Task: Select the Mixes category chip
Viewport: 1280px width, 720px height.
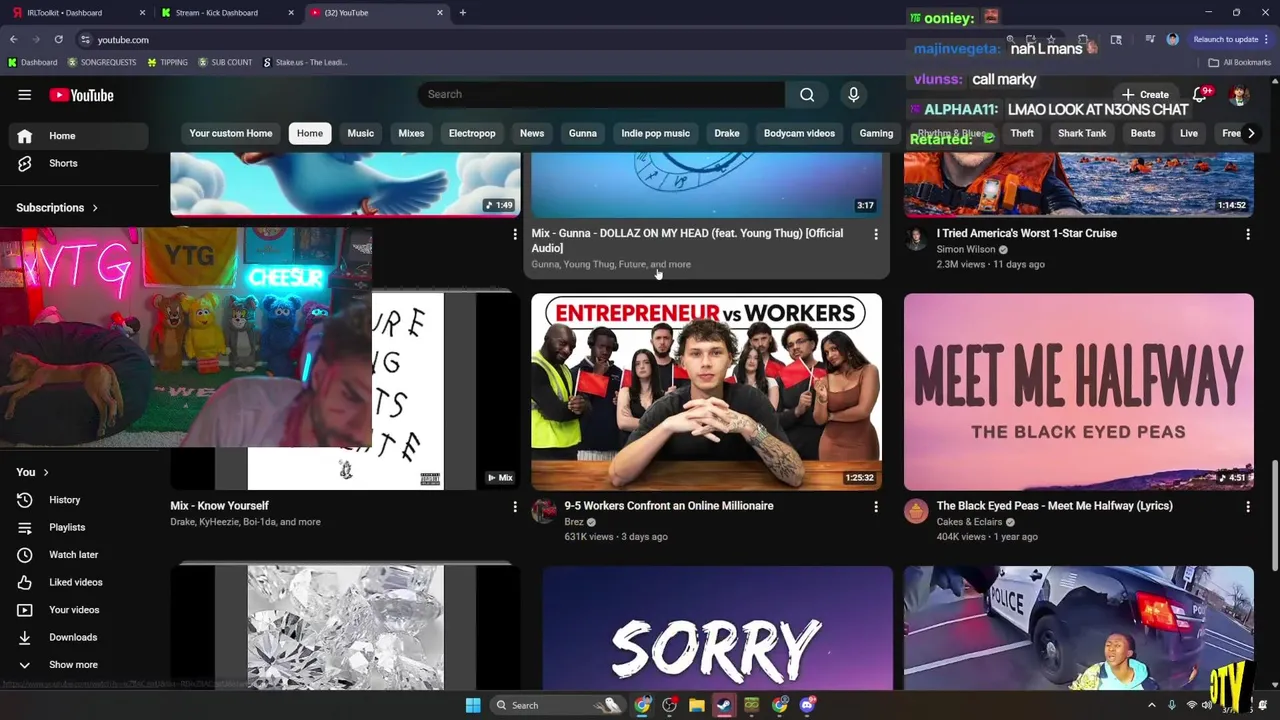Action: coord(411,133)
